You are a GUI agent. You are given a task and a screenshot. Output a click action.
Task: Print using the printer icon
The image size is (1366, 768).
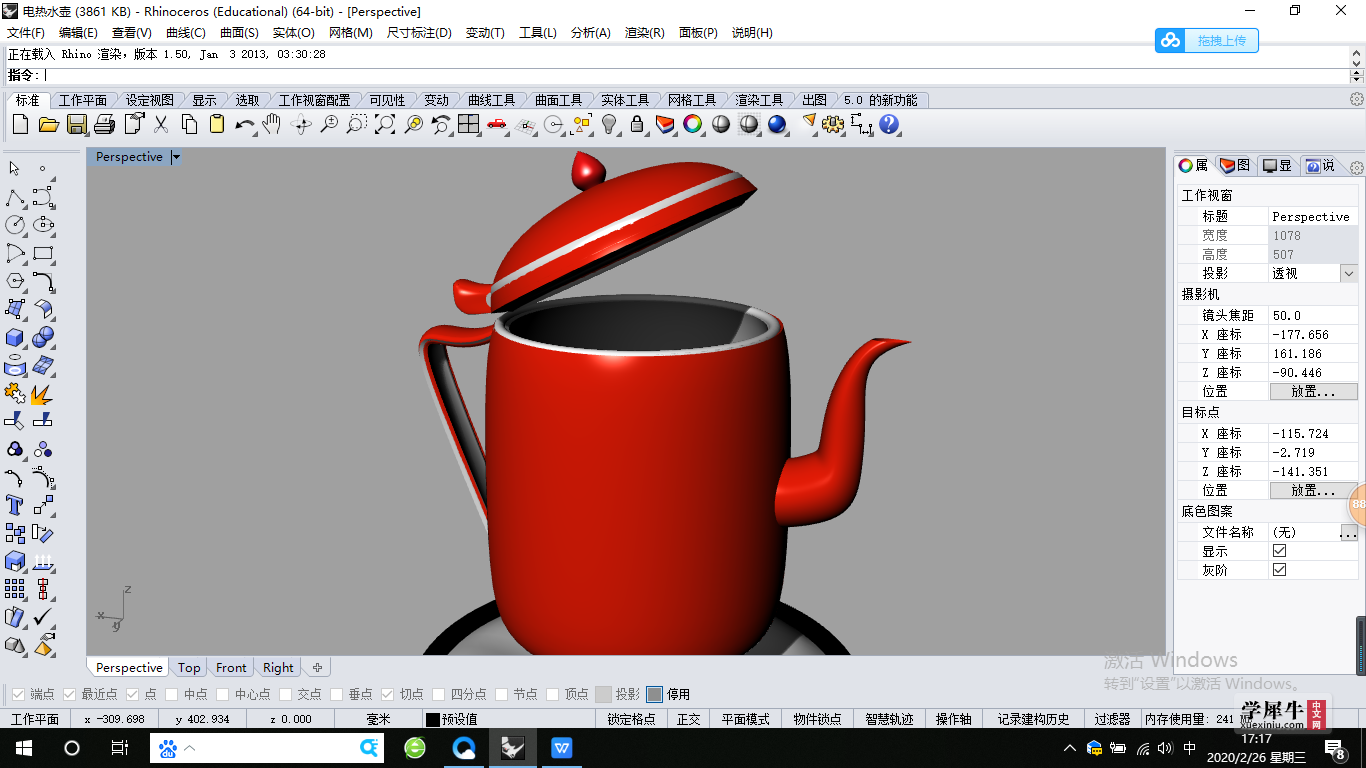click(105, 124)
